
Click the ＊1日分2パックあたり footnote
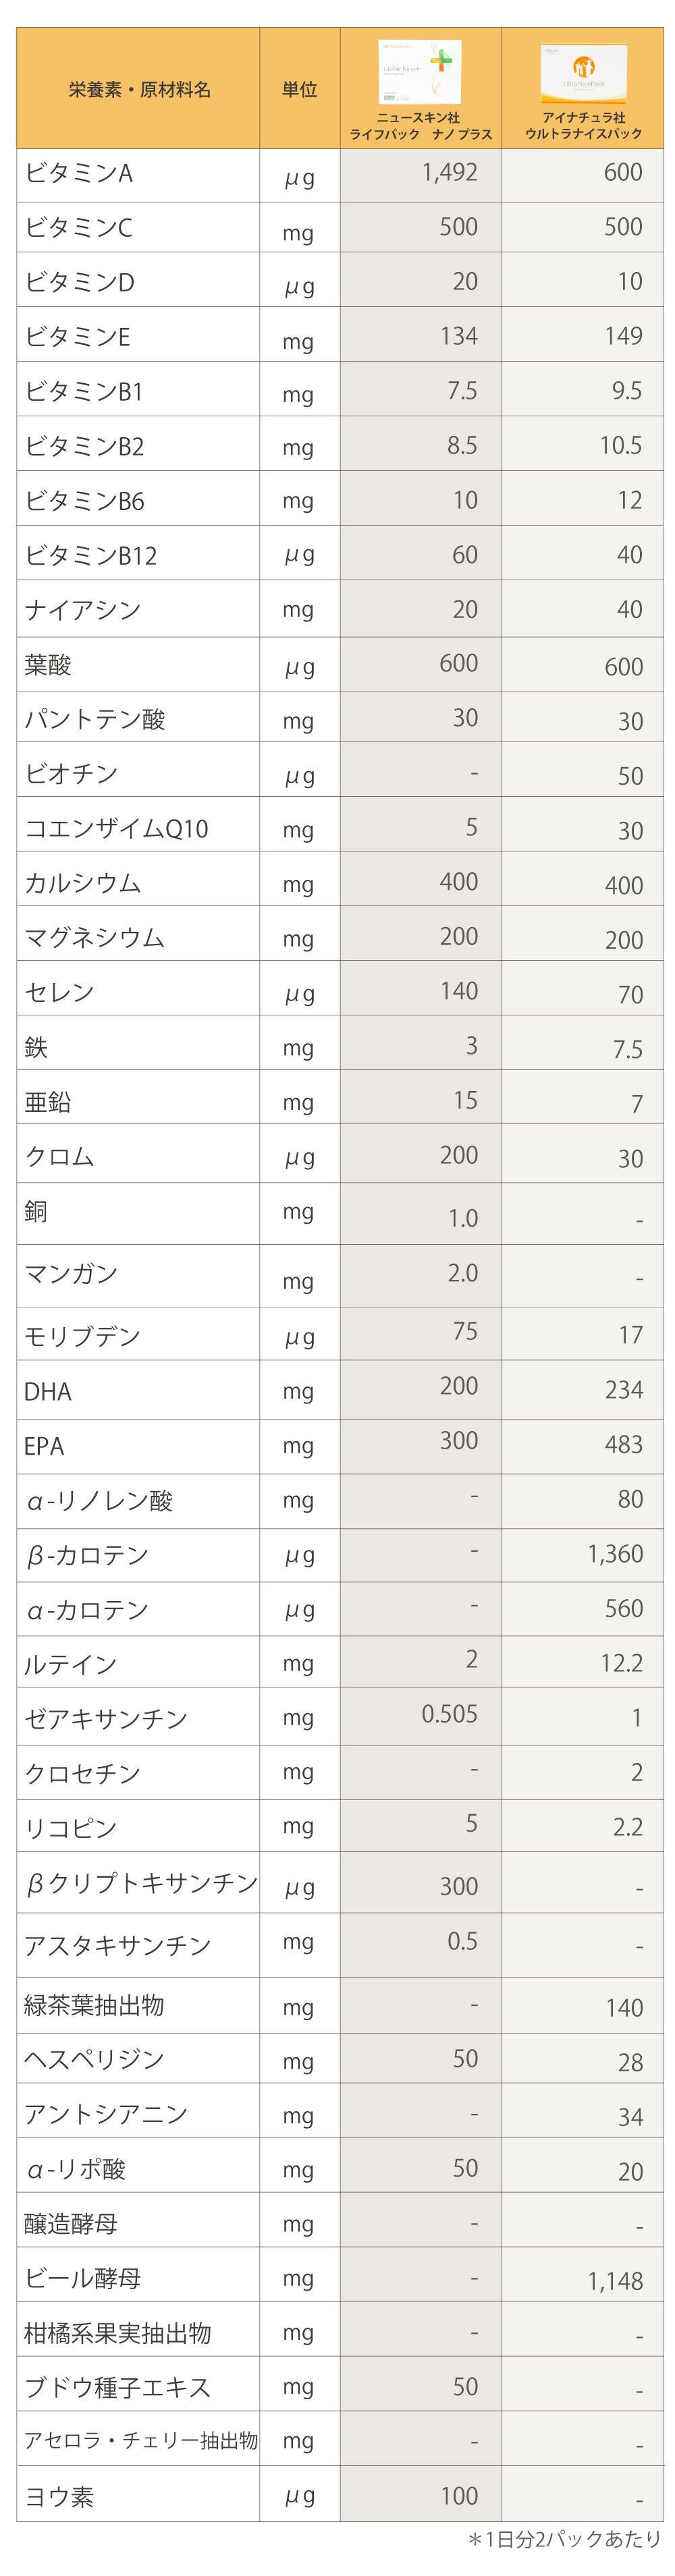(564, 2539)
